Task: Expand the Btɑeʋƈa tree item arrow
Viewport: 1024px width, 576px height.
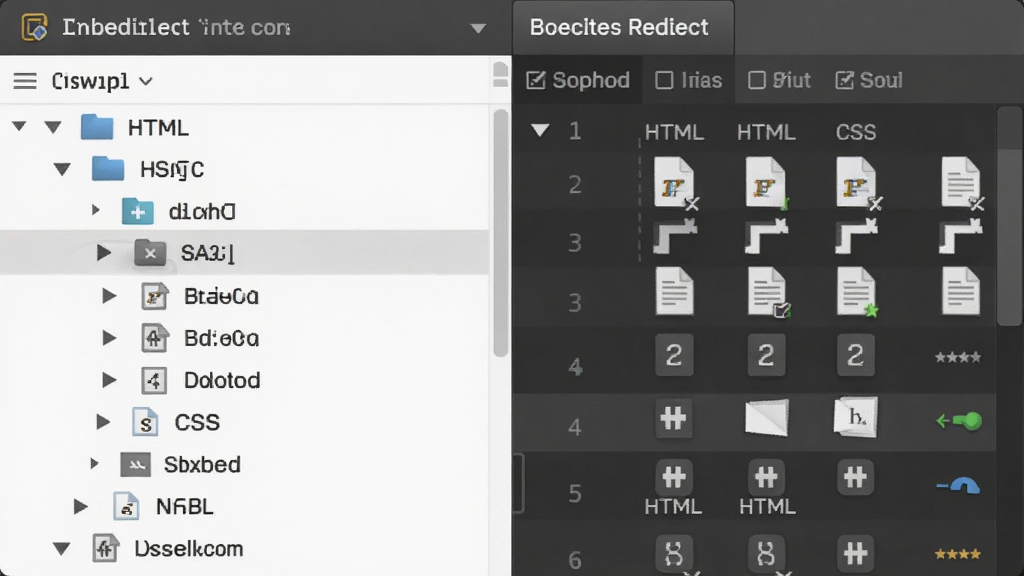Action: click(x=109, y=296)
